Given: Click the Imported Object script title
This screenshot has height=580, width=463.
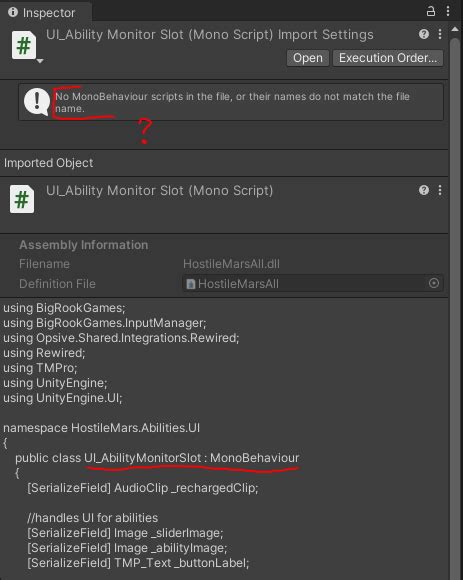Looking at the screenshot, I should pos(159,191).
